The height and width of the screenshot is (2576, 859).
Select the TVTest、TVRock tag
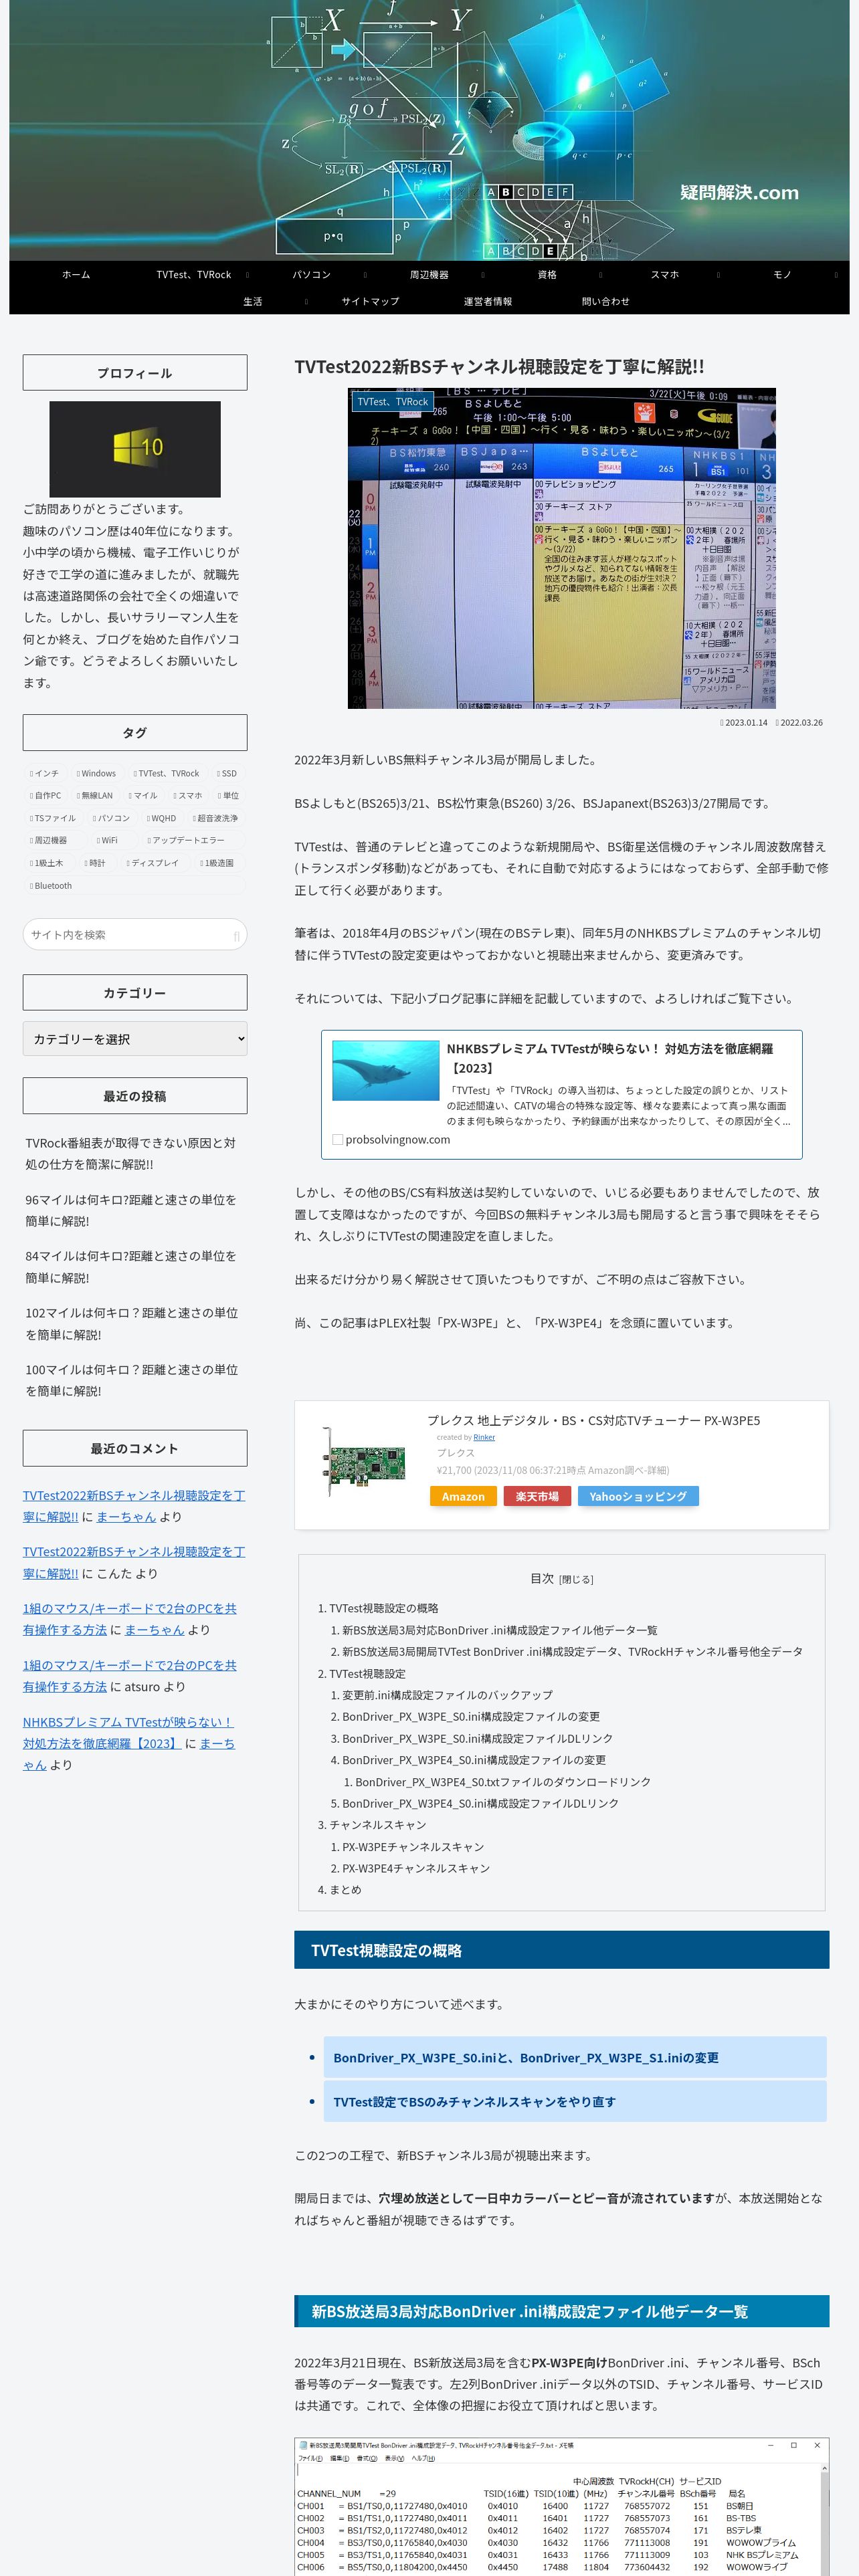166,774
